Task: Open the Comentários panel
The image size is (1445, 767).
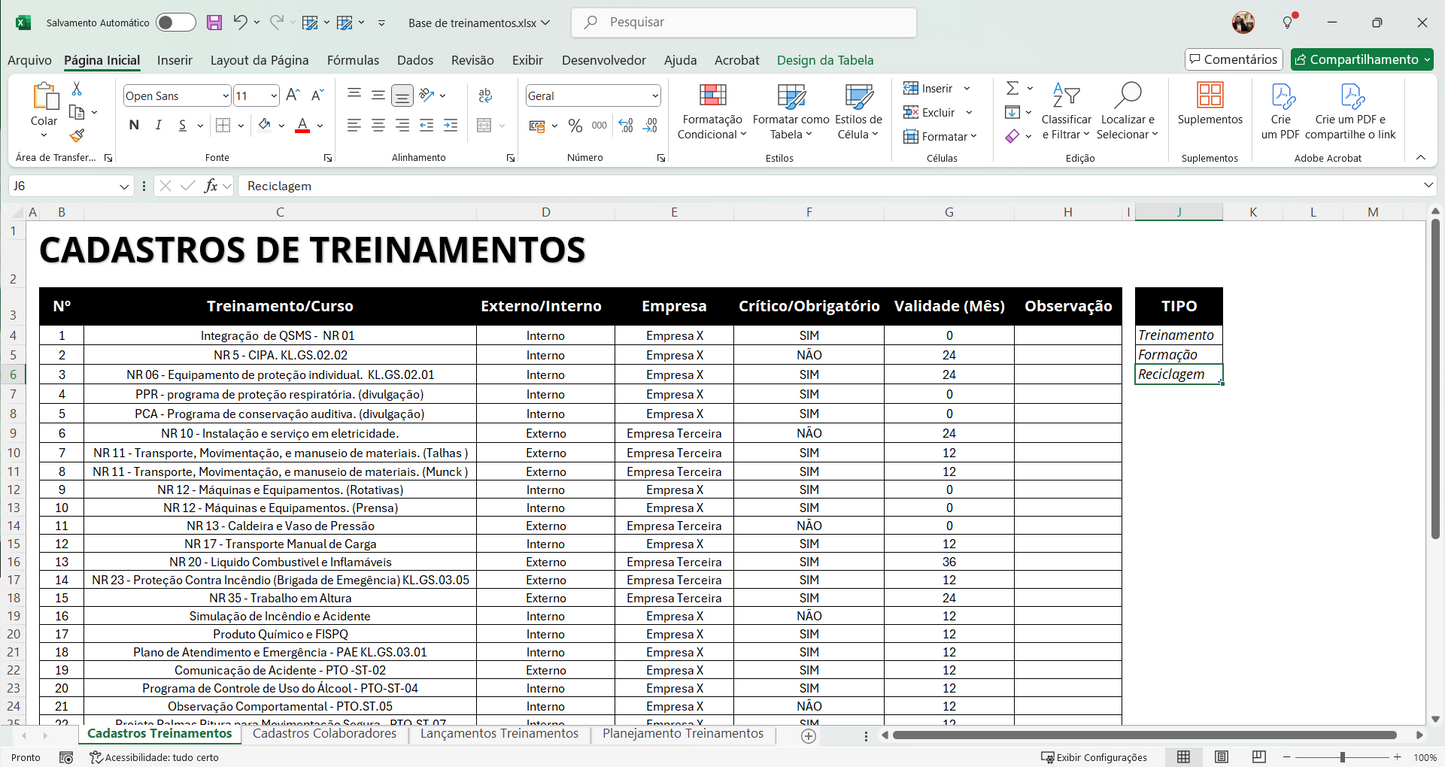Action: coord(1233,59)
